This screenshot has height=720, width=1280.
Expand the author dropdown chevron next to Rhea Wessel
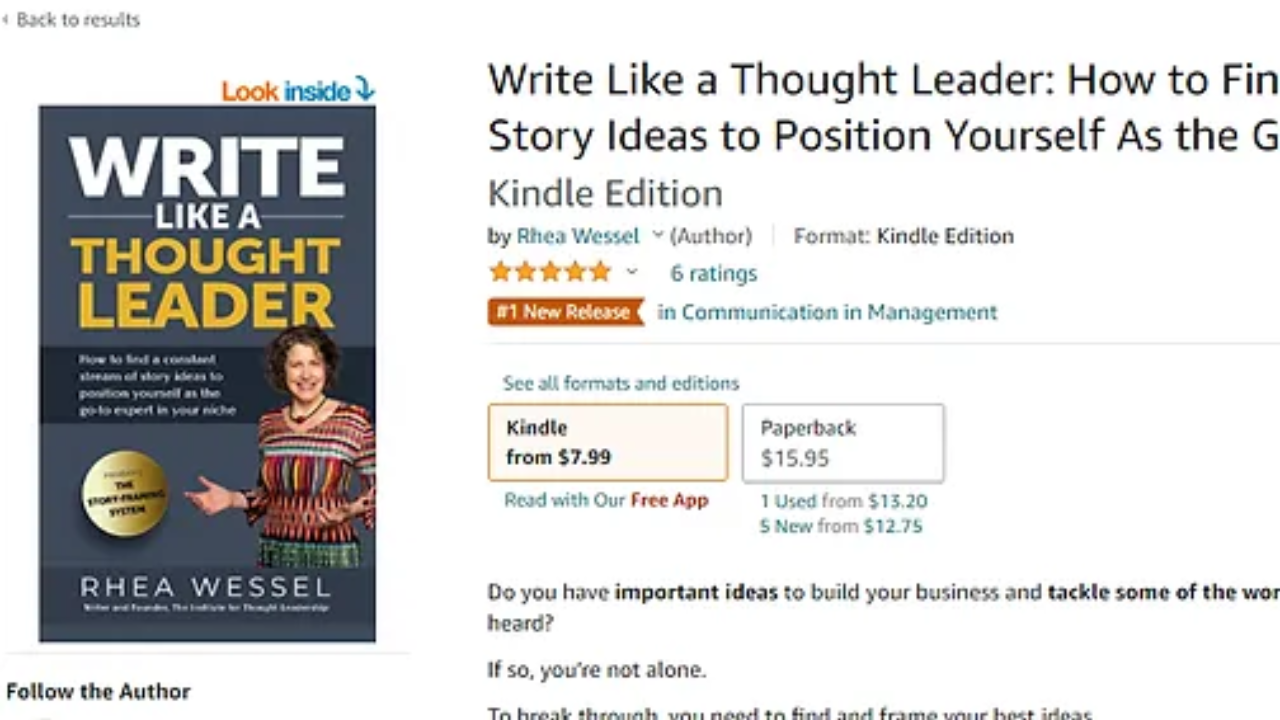(658, 235)
